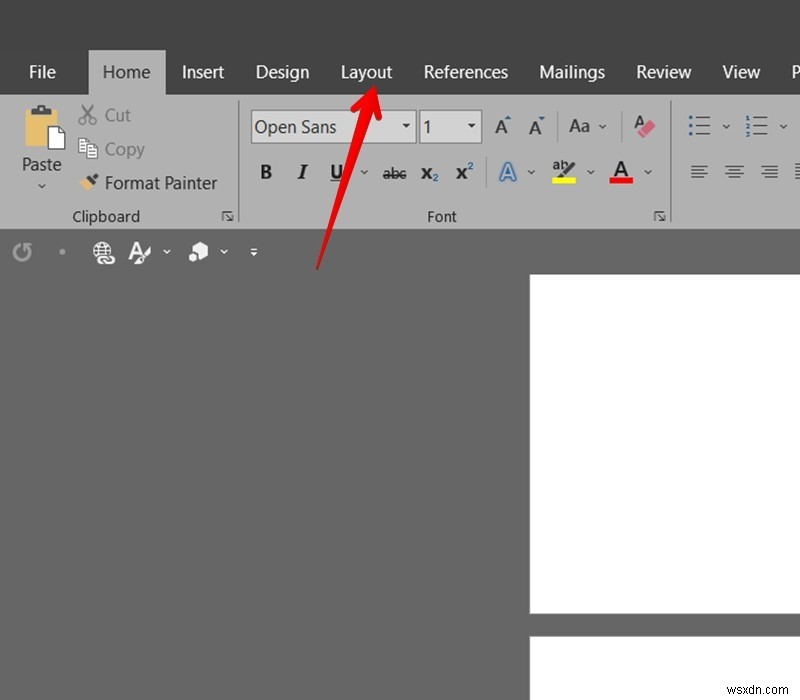Toggle the bulleted list
The height and width of the screenshot is (700, 800).
pos(698,126)
